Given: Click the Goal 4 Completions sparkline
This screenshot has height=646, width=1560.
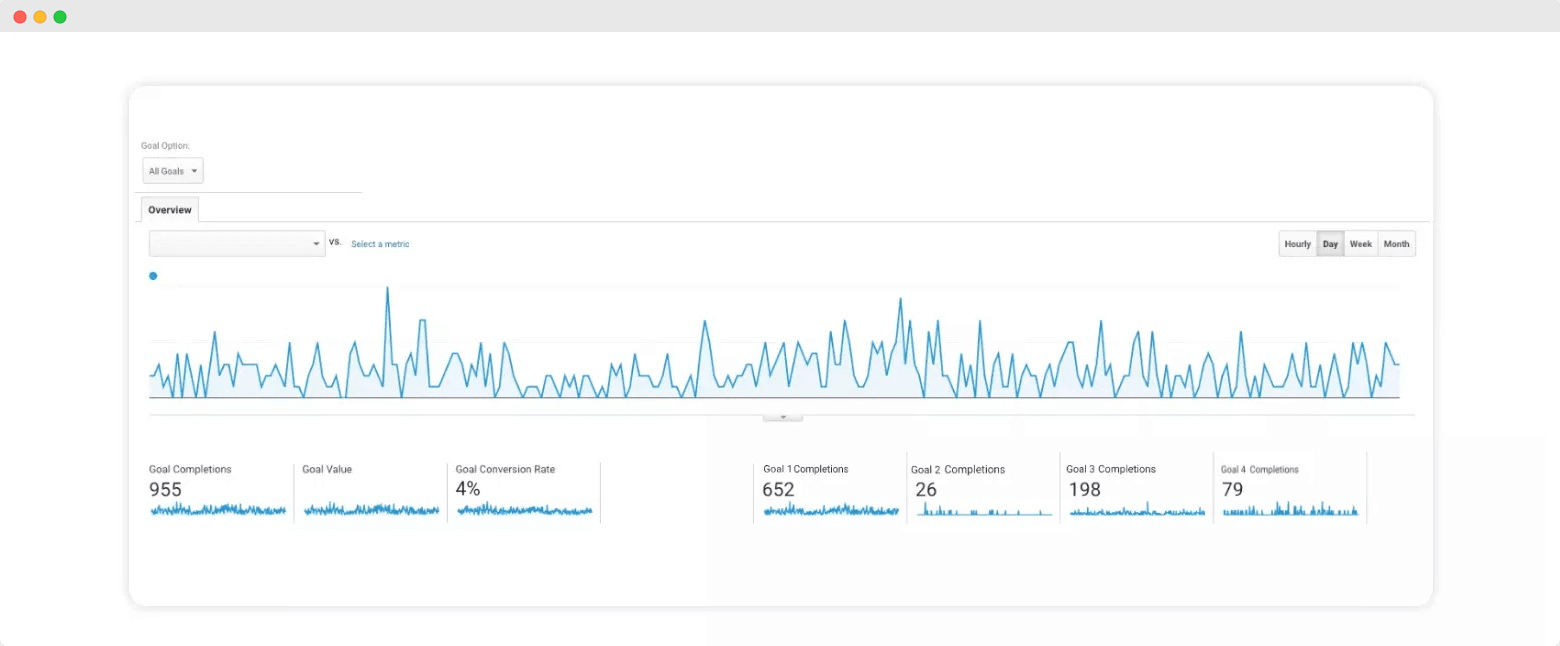Looking at the screenshot, I should click(1291, 509).
